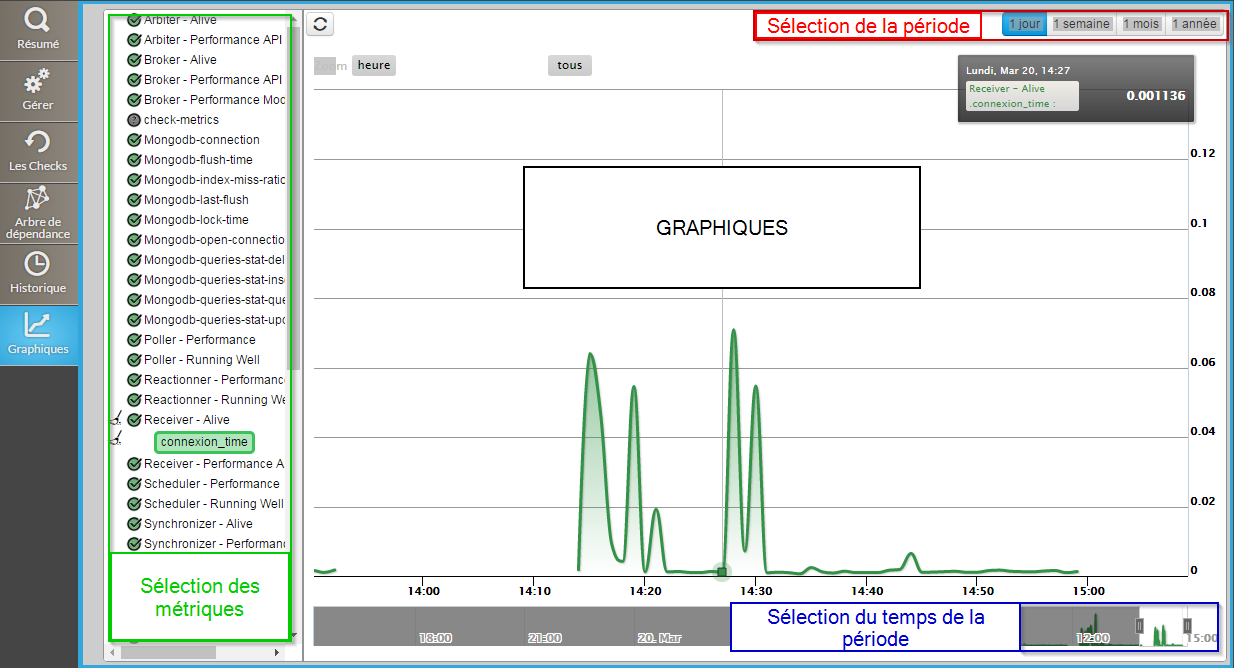Click status icon beside Broker - Performance API
1234x668 pixels.
point(134,80)
